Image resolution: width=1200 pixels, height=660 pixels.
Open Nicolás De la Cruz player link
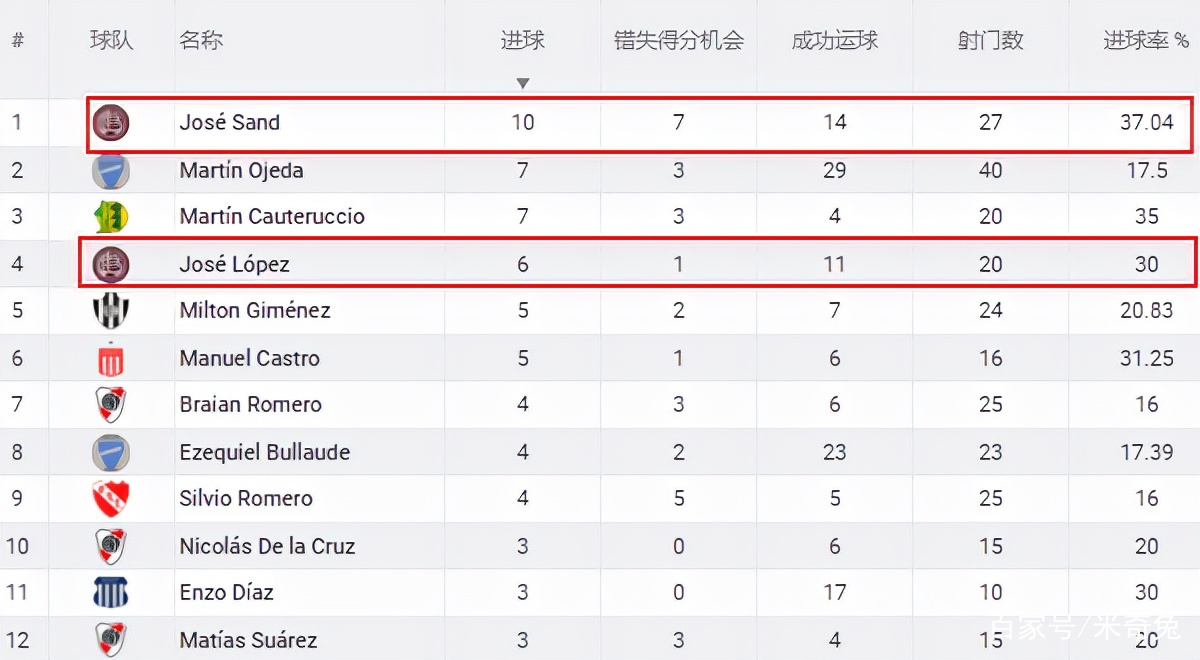click(267, 546)
